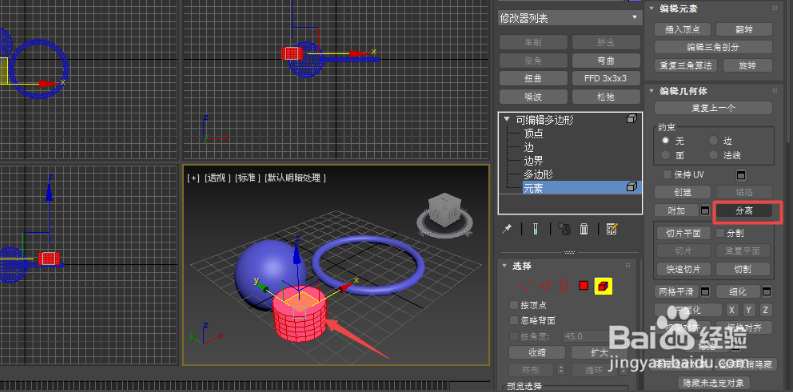This screenshot has height=392, width=793.
Task: Select constraint radio 法线
Action: (x=713, y=155)
